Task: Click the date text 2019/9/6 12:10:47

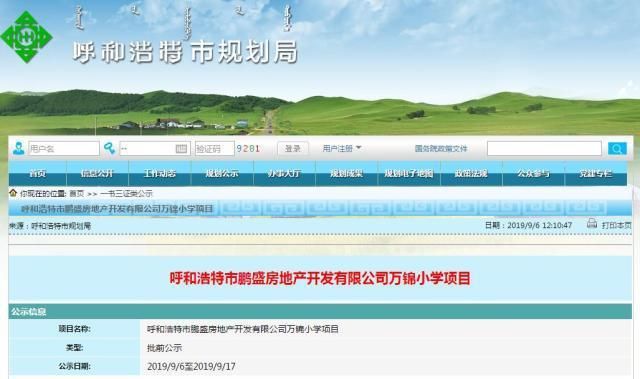Action: 540,225
